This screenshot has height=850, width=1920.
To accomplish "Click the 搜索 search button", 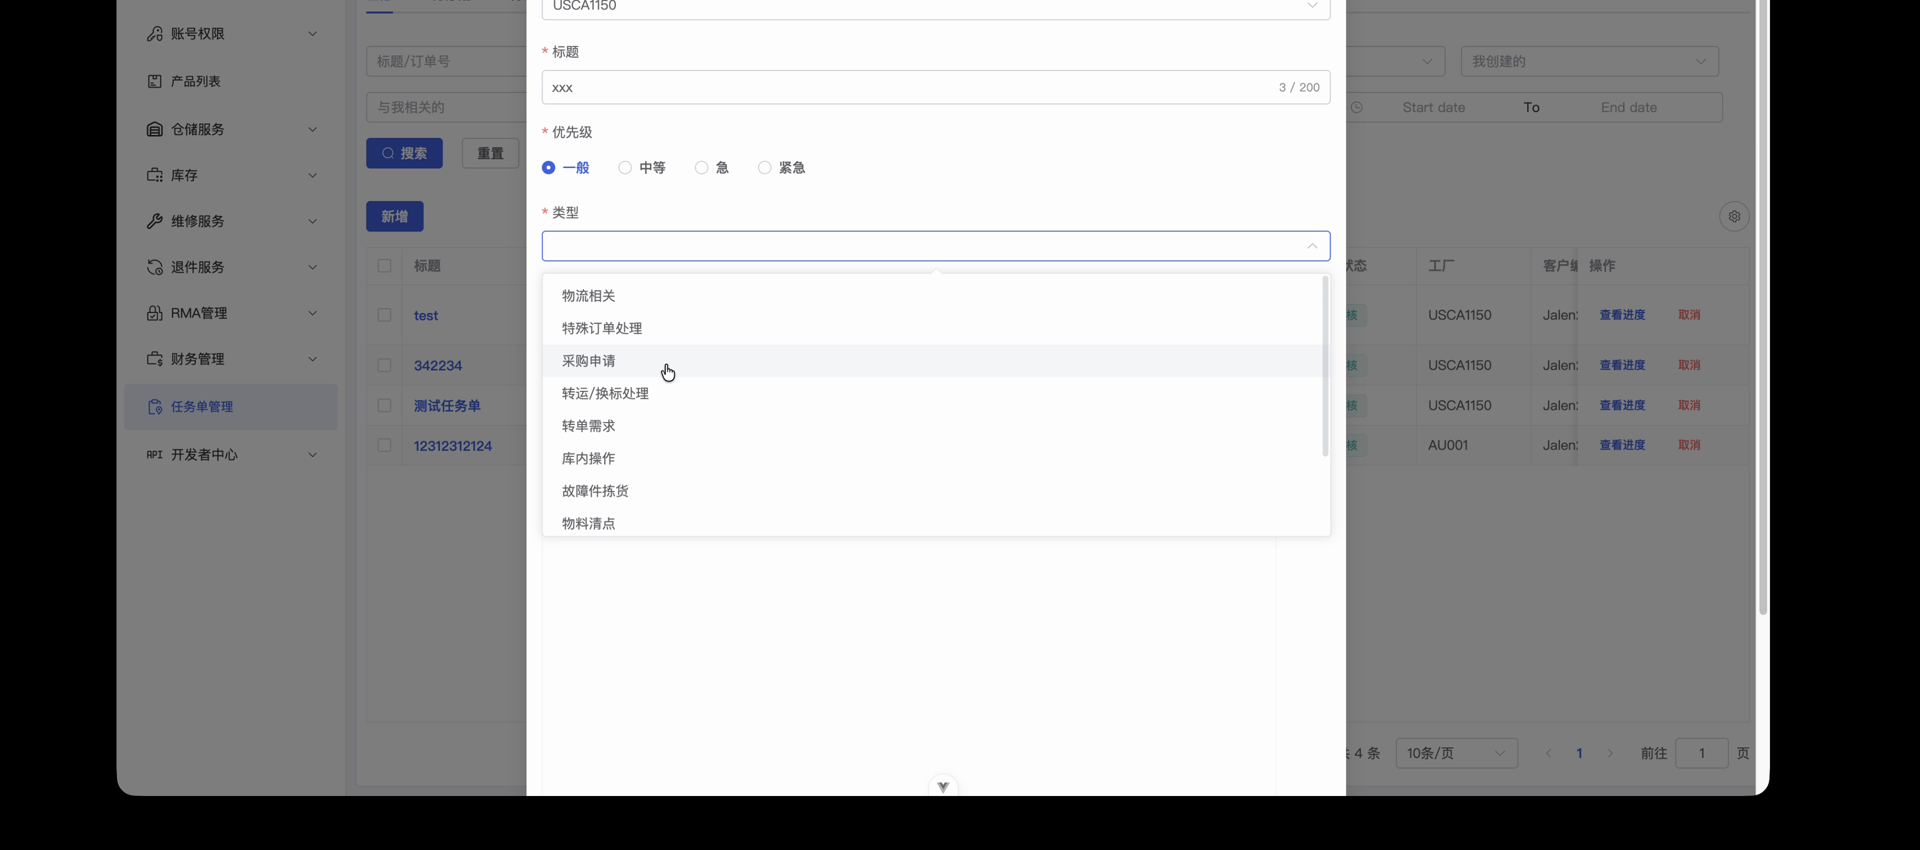I will point(404,153).
